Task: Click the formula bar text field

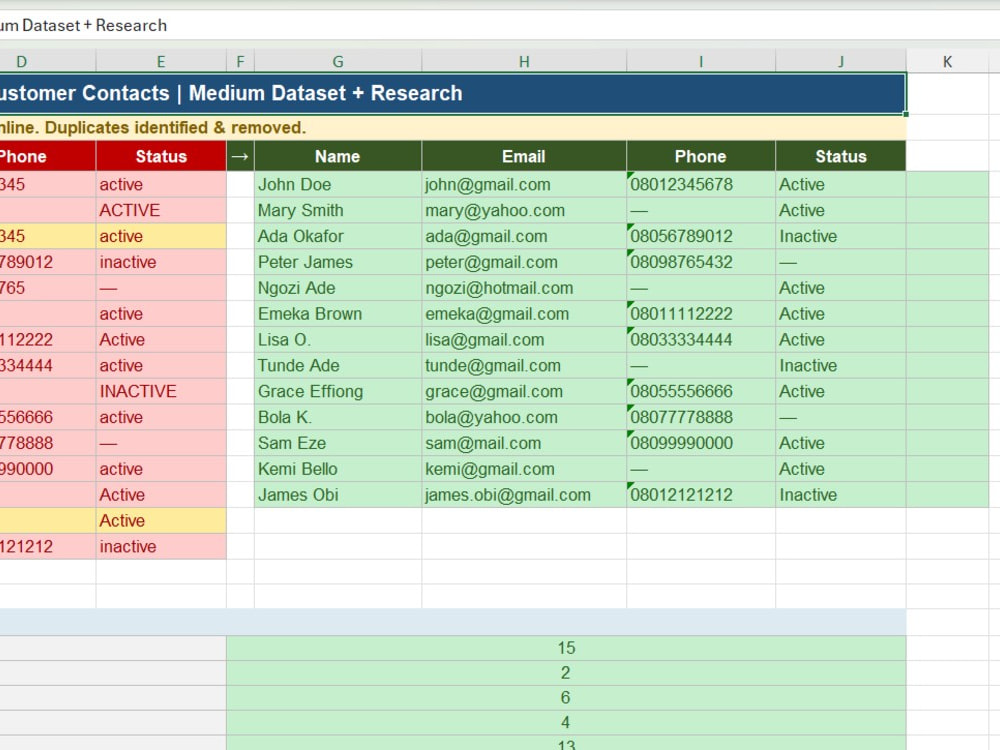Action: (x=500, y=26)
